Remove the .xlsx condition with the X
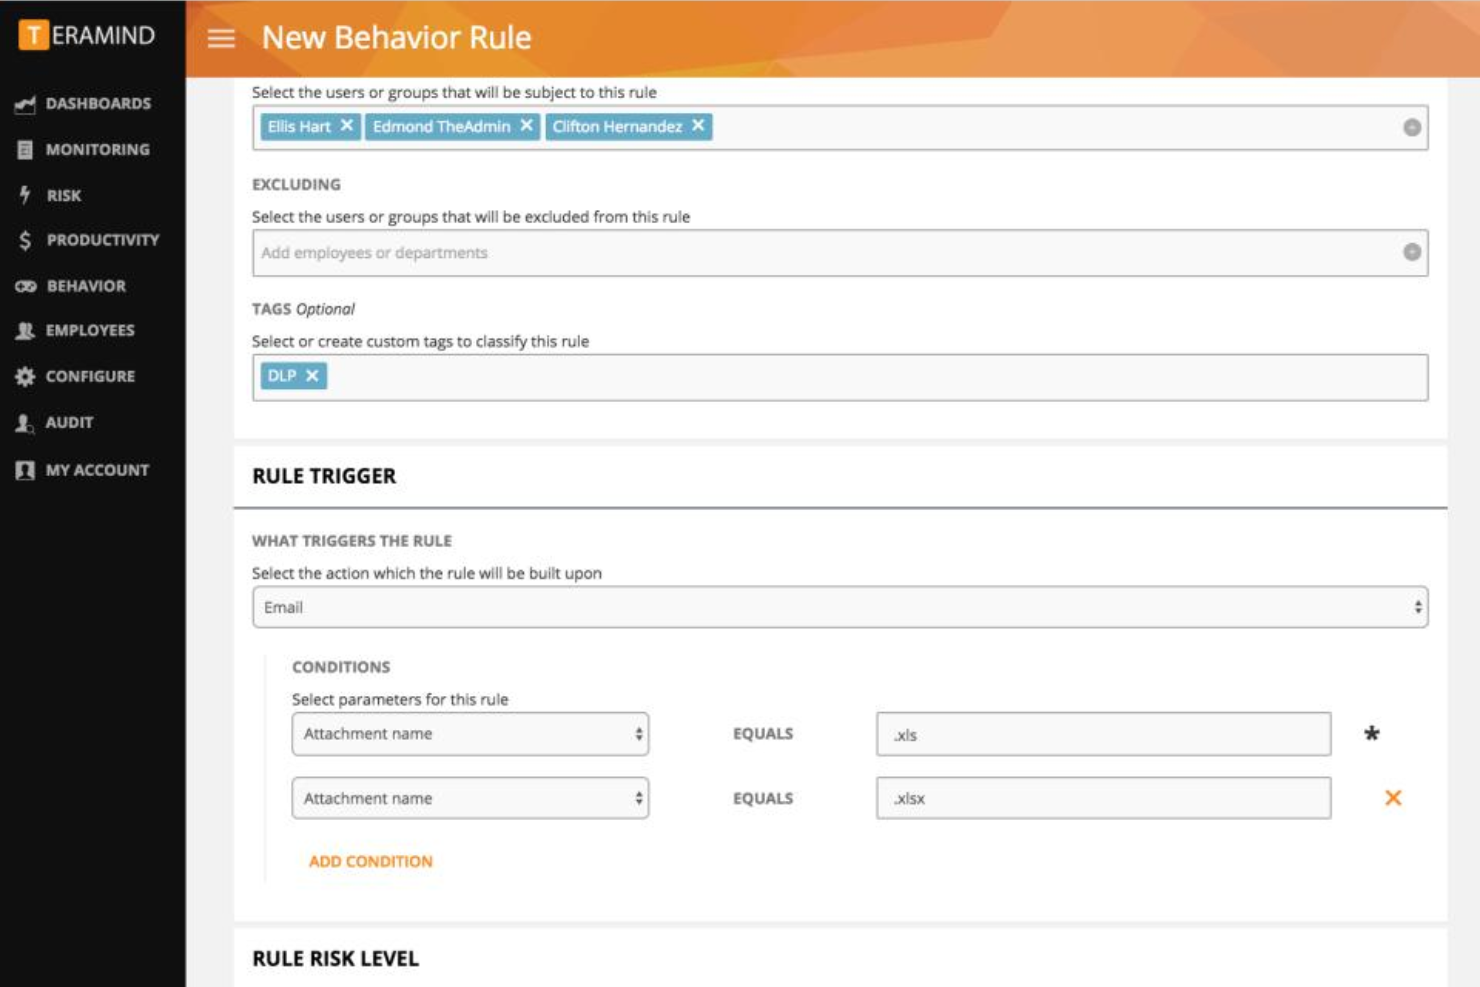The width and height of the screenshot is (1480, 987). [x=1392, y=798]
